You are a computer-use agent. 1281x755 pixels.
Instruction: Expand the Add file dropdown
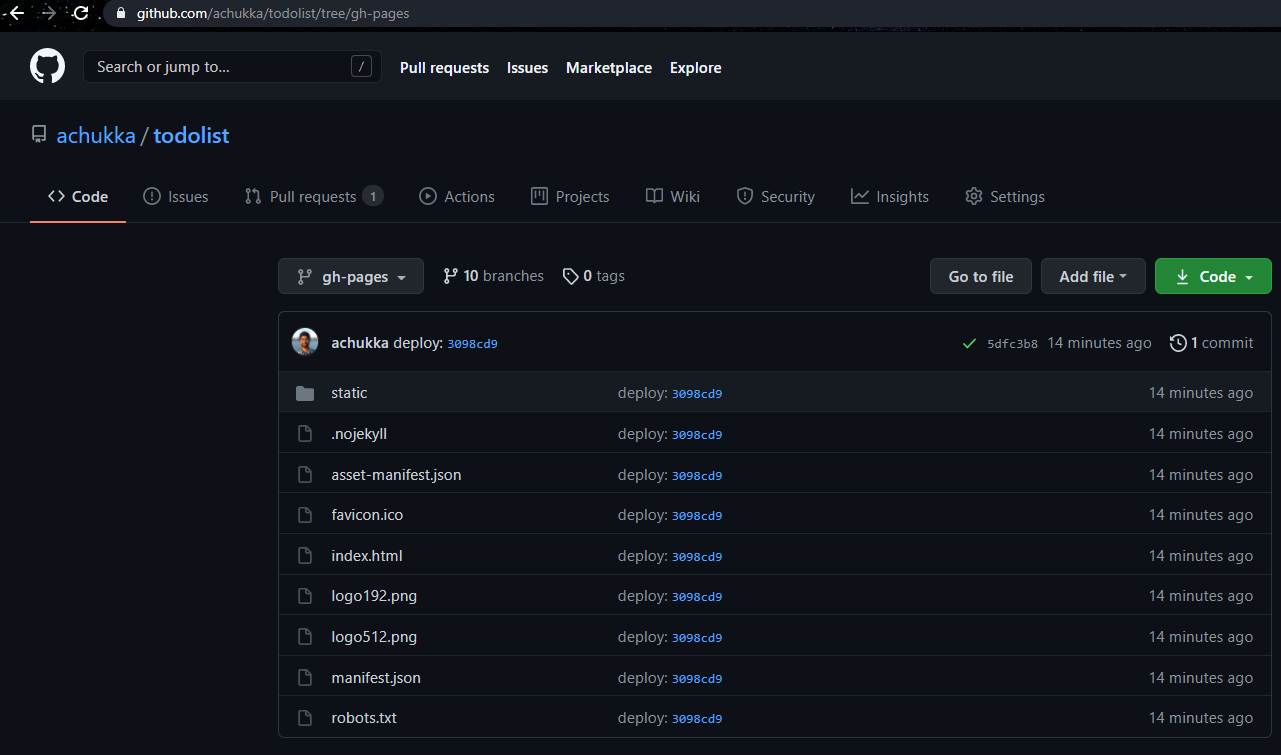point(1093,277)
